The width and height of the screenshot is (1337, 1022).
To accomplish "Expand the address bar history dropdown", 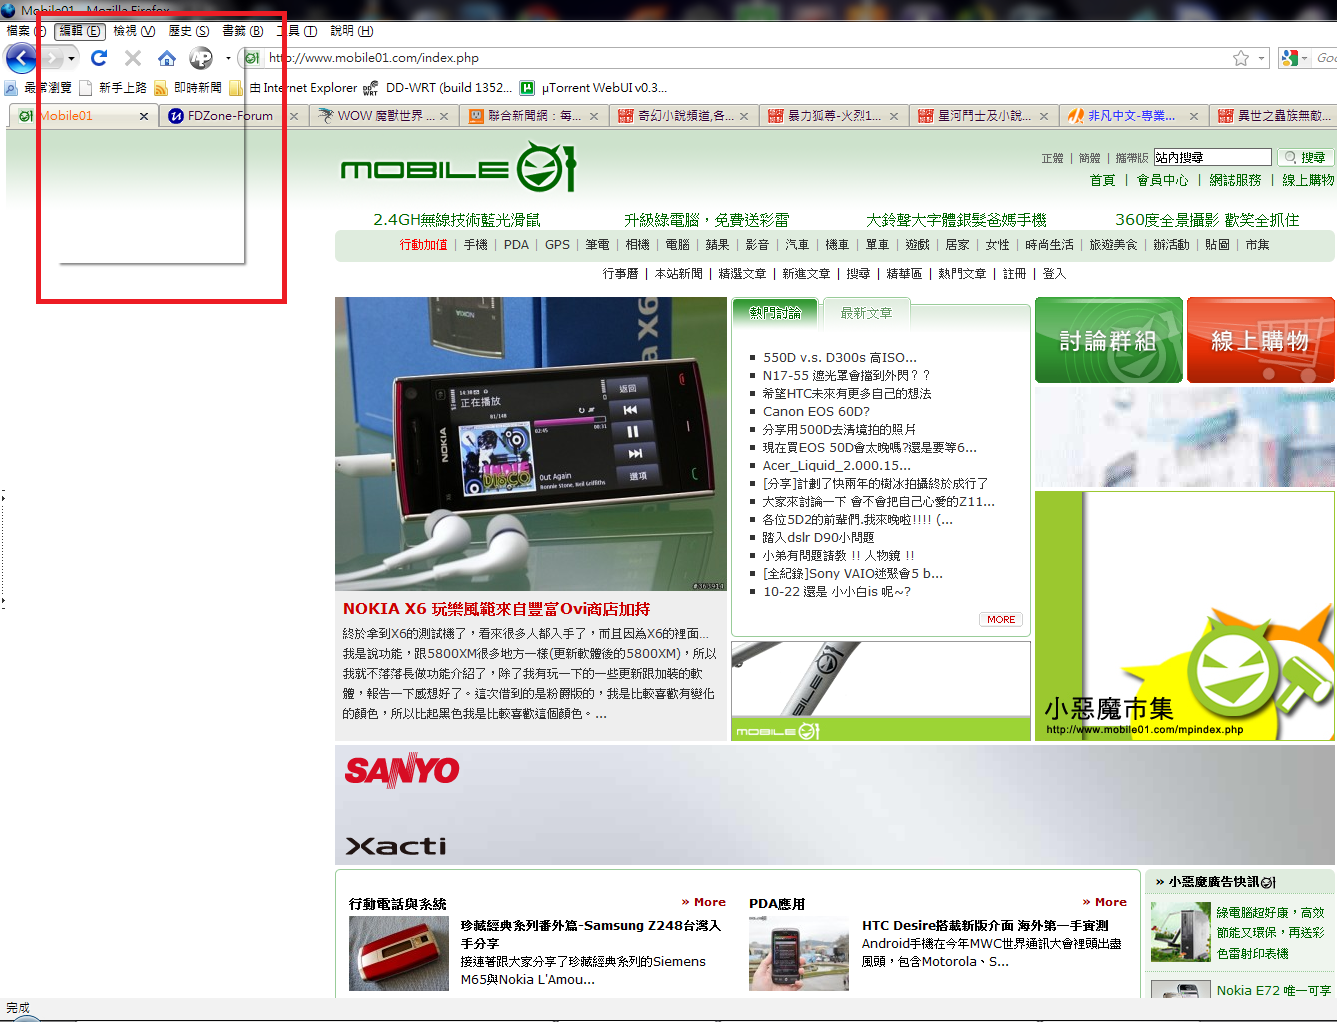I will (x=1261, y=58).
